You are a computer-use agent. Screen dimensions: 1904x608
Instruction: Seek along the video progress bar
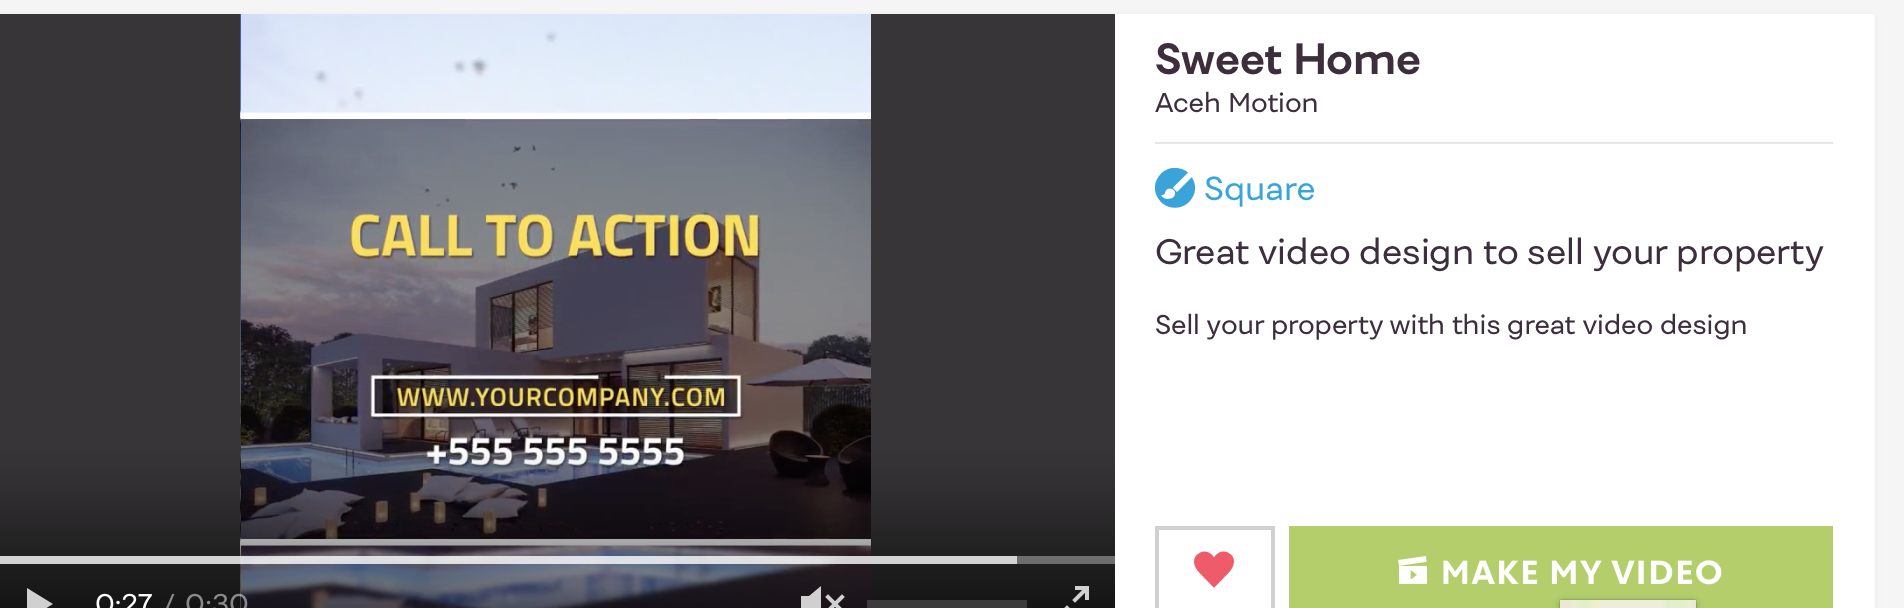557,560
